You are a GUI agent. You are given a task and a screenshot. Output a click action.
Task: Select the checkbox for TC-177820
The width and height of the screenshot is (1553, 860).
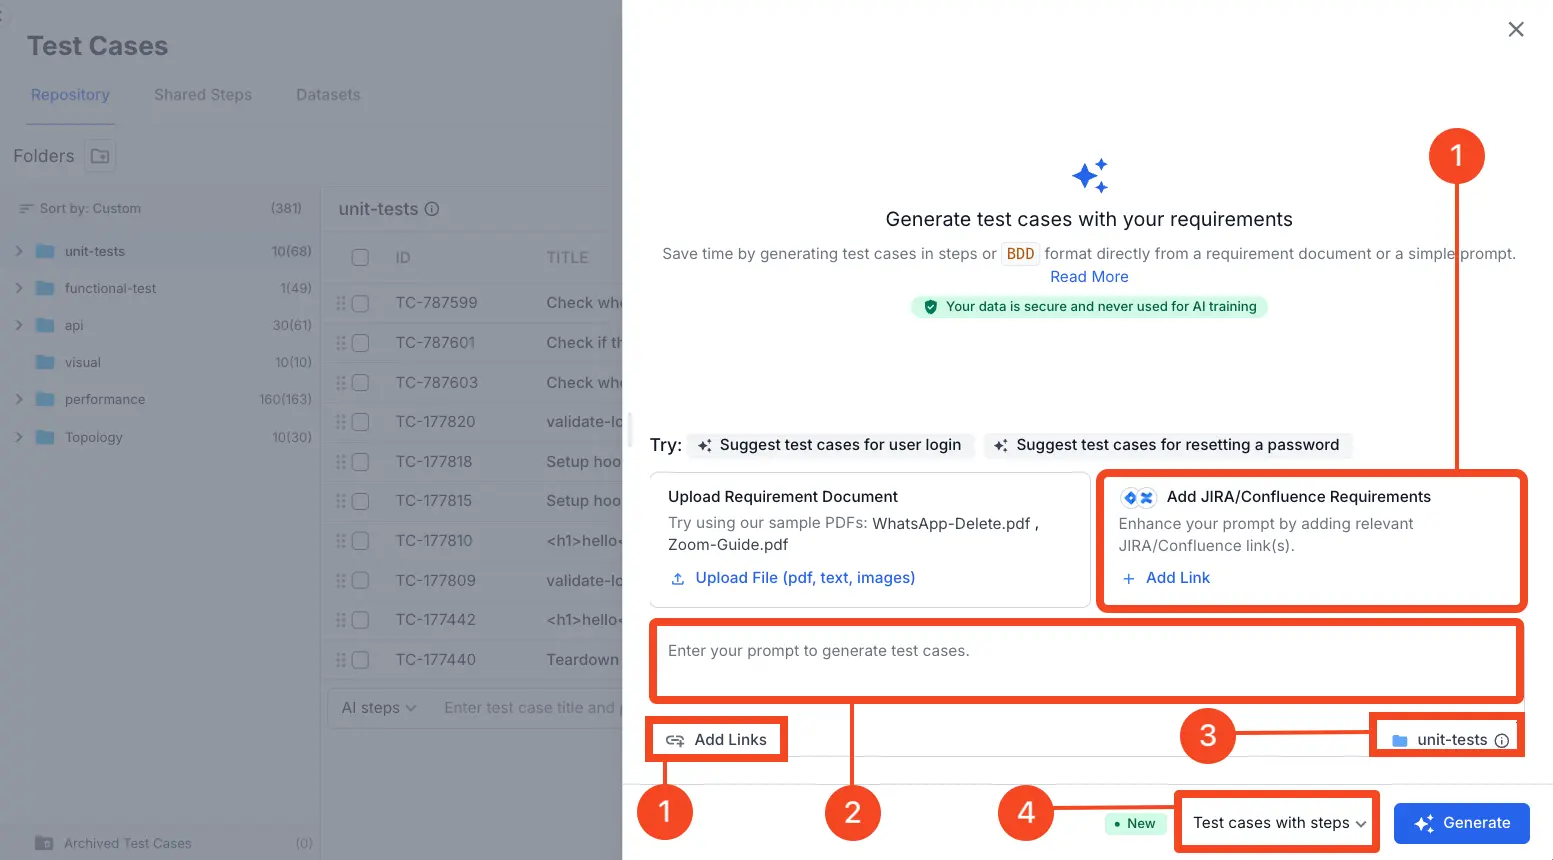361,422
